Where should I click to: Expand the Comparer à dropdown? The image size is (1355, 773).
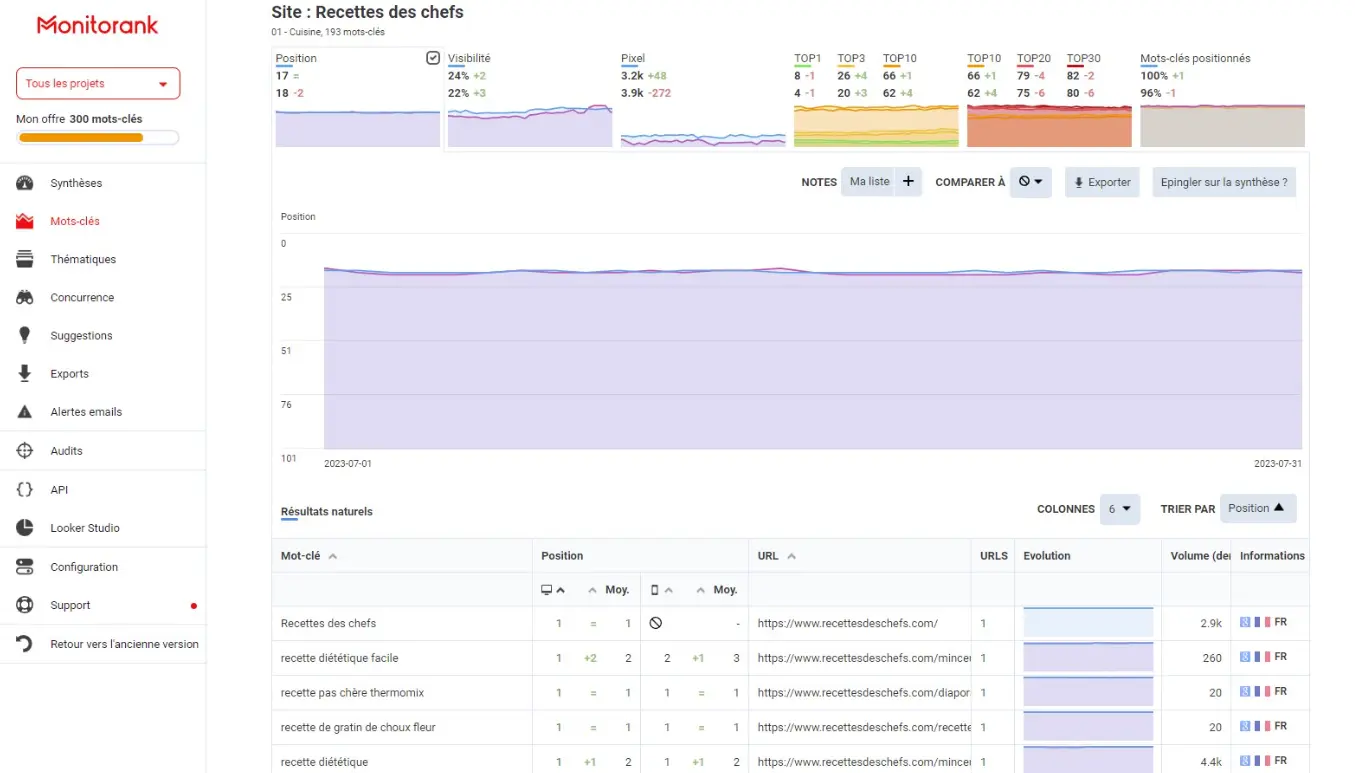pos(1030,182)
